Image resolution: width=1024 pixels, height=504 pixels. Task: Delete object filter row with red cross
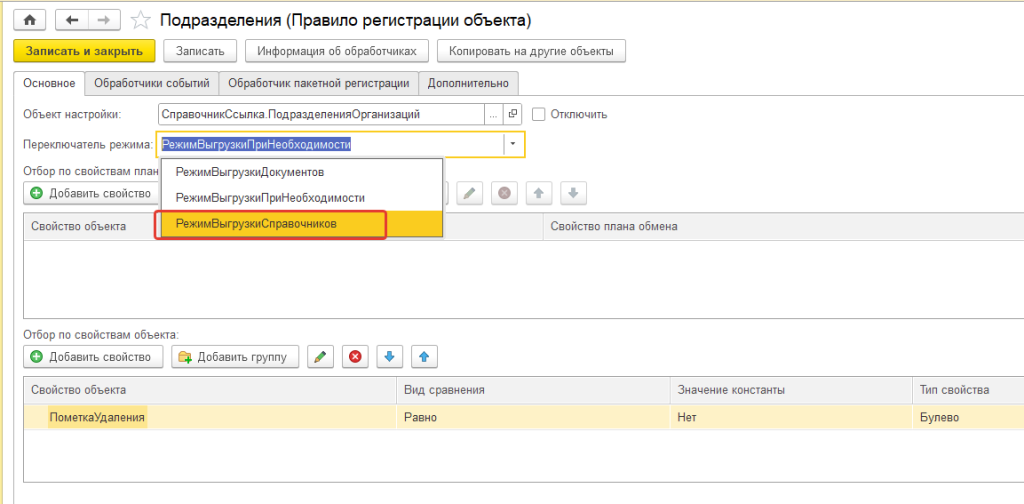point(354,356)
